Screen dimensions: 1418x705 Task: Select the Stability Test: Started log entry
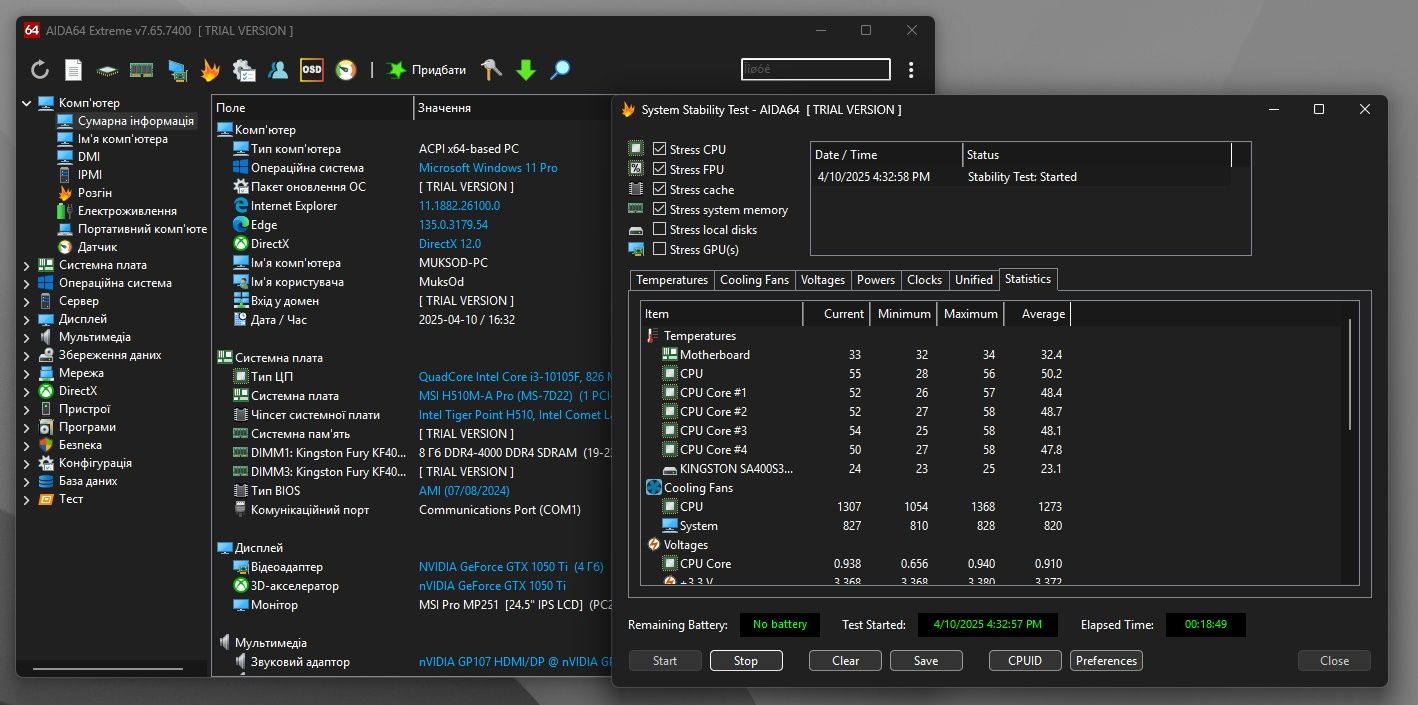[x=1020, y=177]
